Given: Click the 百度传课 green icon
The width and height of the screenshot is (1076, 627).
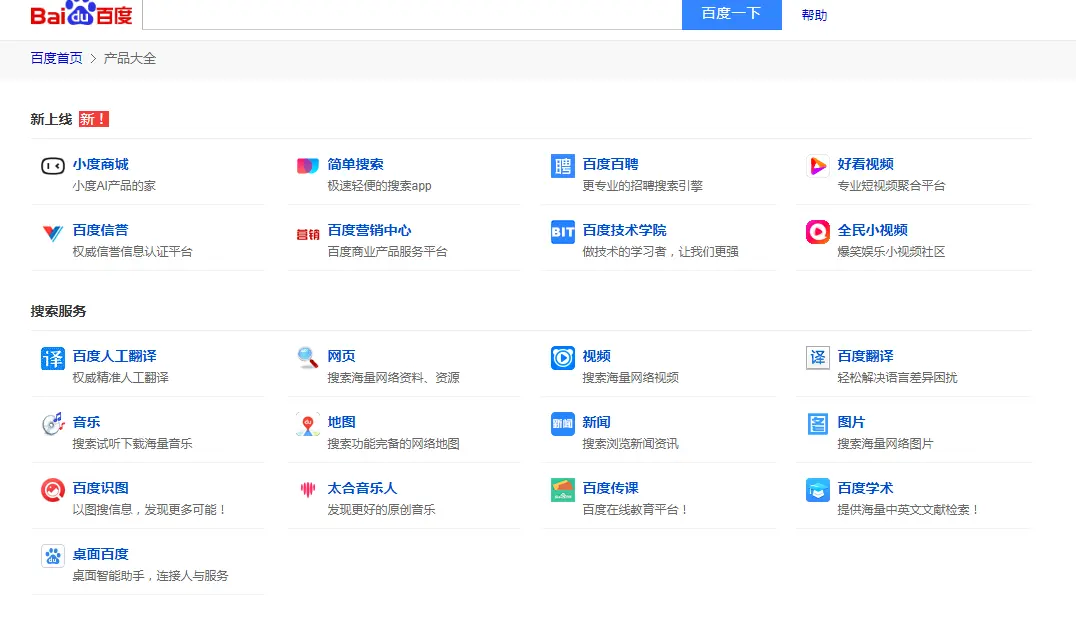Looking at the screenshot, I should [563, 490].
